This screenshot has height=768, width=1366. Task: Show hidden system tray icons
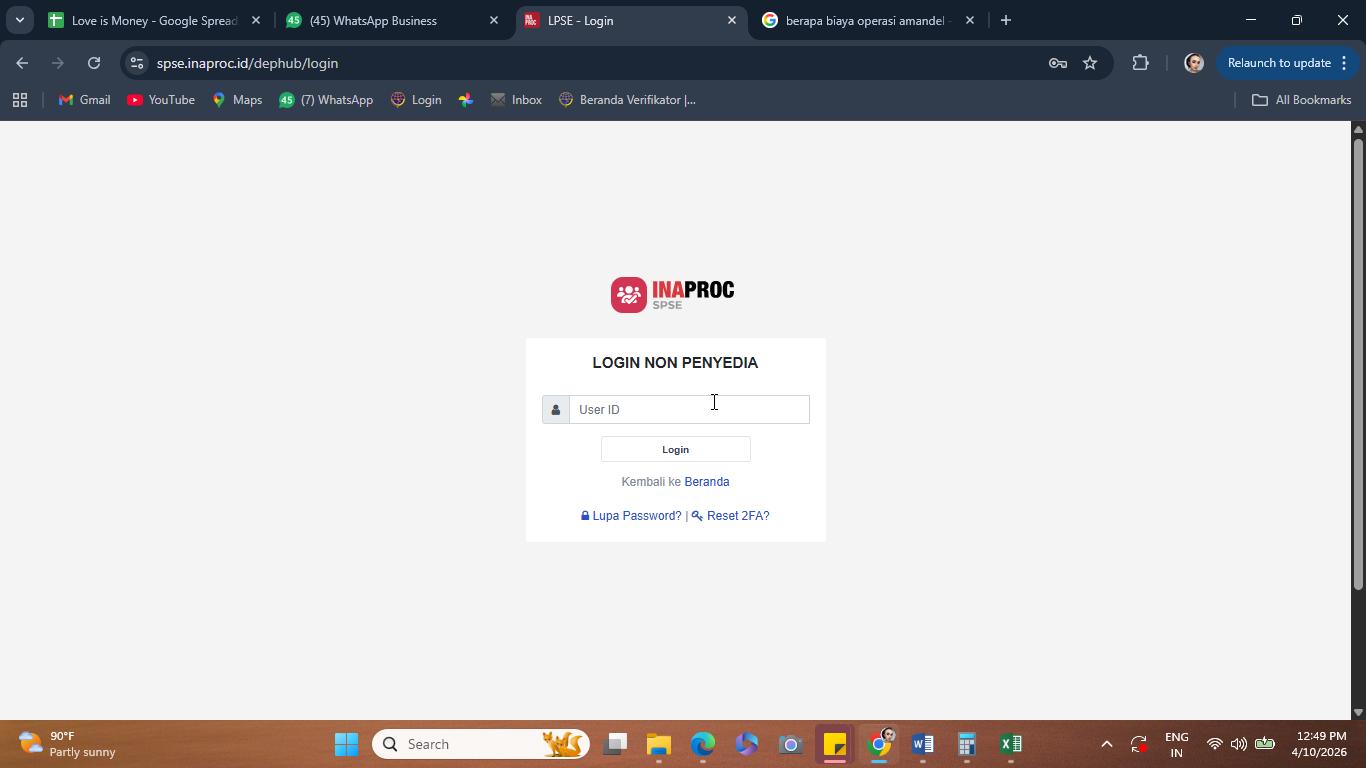click(1106, 744)
